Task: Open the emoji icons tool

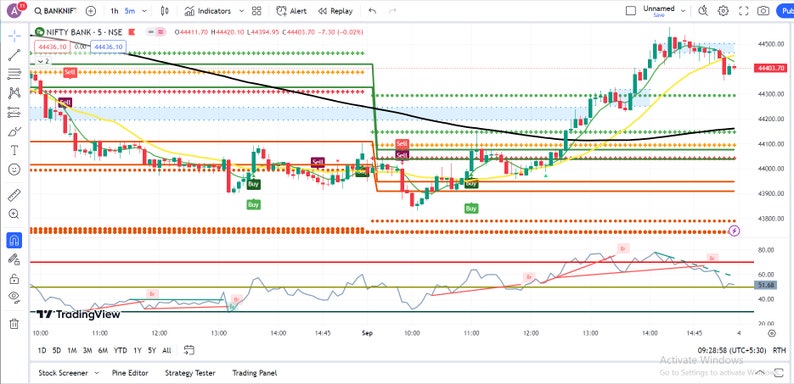Action: pyautogui.click(x=14, y=169)
